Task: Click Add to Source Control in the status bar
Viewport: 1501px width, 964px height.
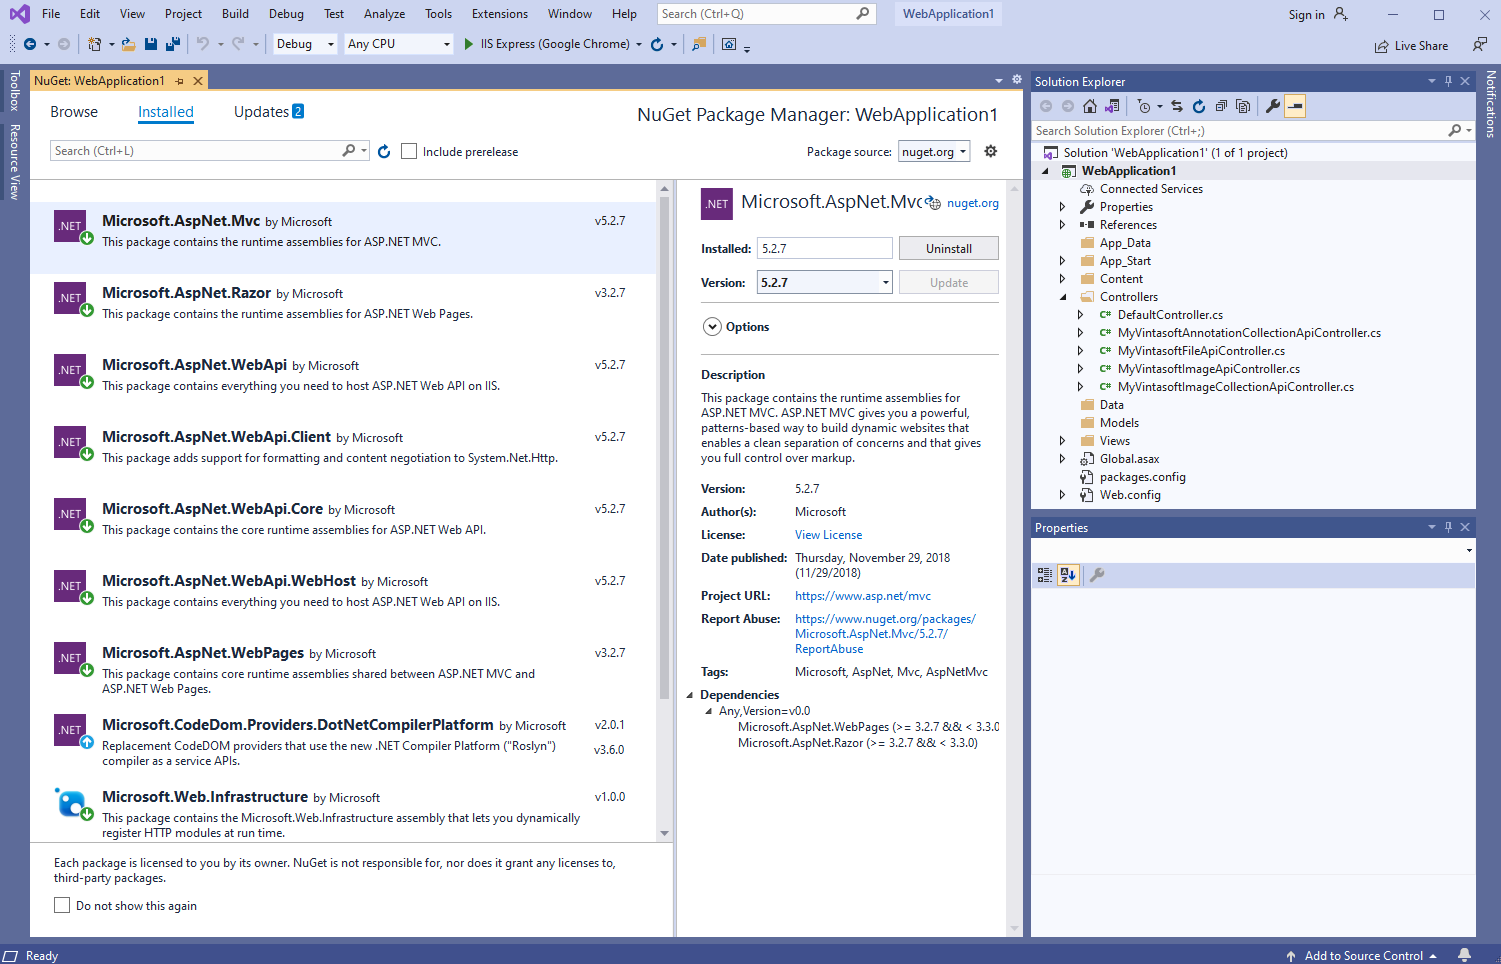Action: point(1362,956)
